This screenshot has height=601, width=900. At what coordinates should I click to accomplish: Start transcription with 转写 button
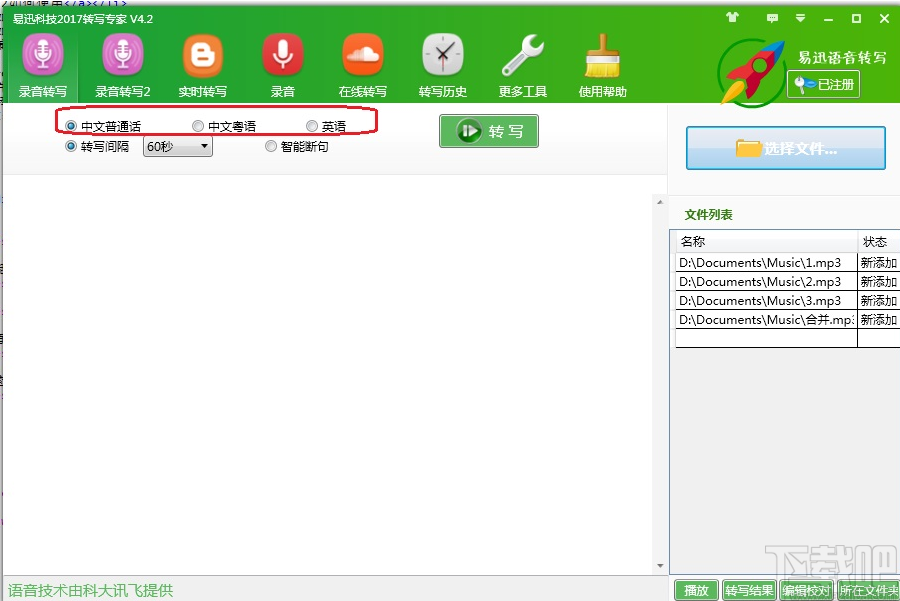click(x=489, y=131)
